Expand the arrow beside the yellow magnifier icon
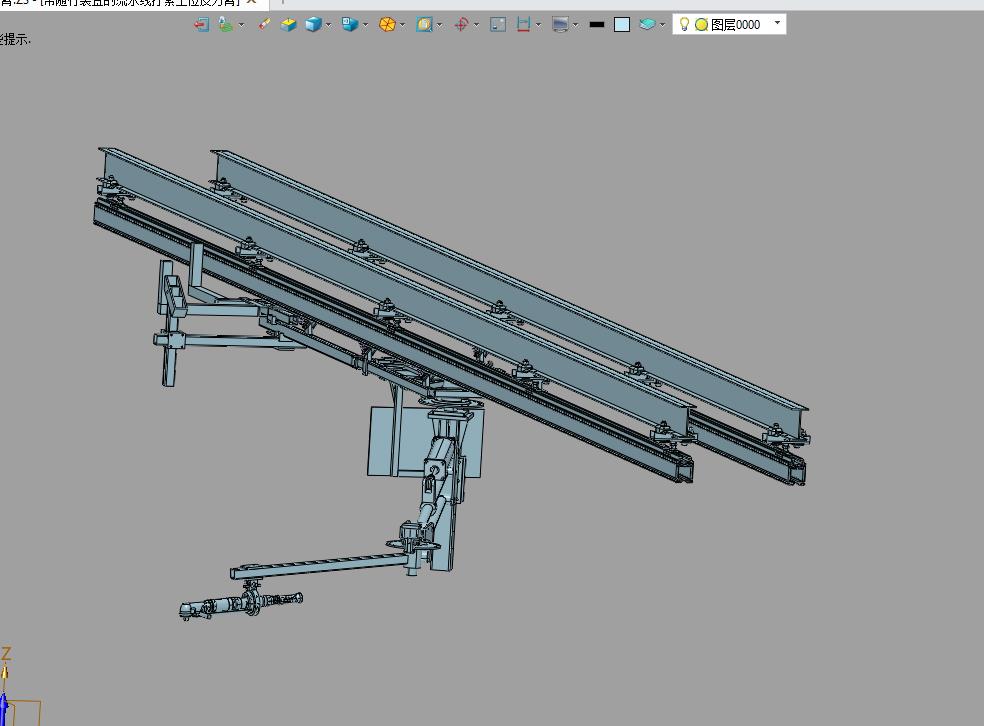The width and height of the screenshot is (984, 726). coord(439,25)
